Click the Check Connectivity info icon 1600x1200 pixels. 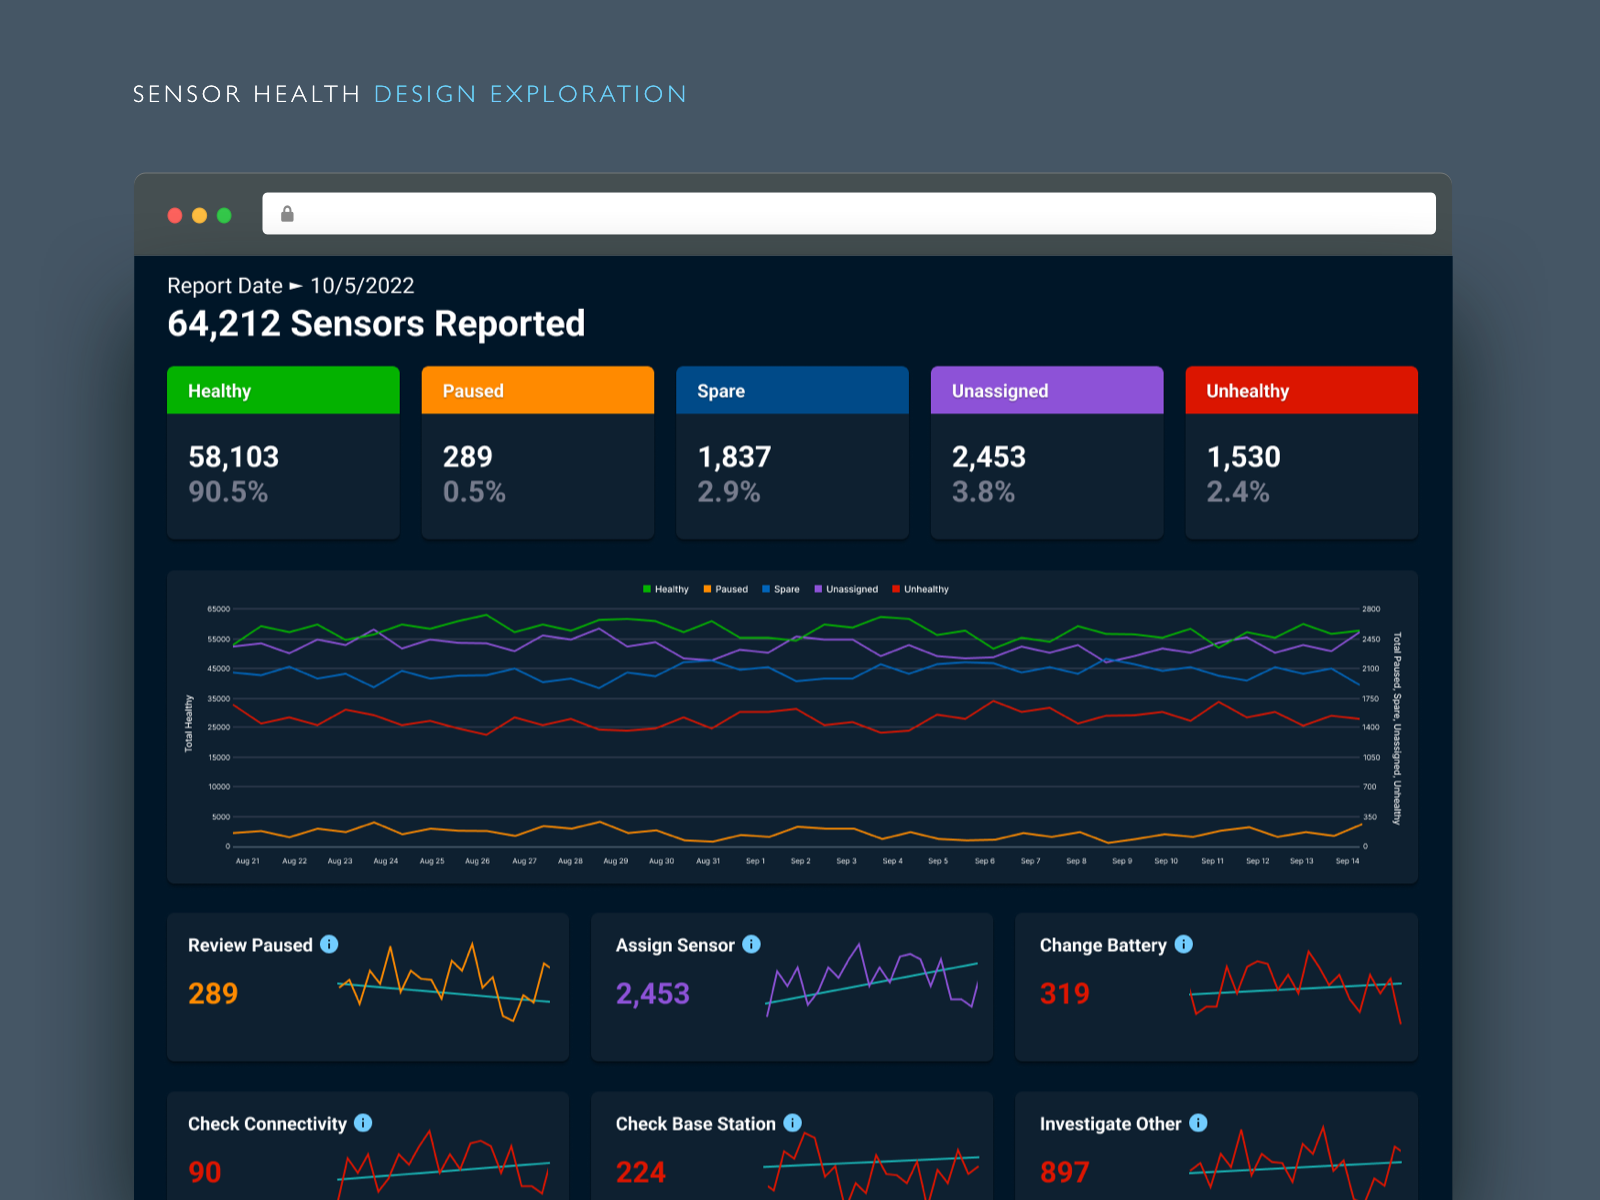pyautogui.click(x=364, y=1123)
